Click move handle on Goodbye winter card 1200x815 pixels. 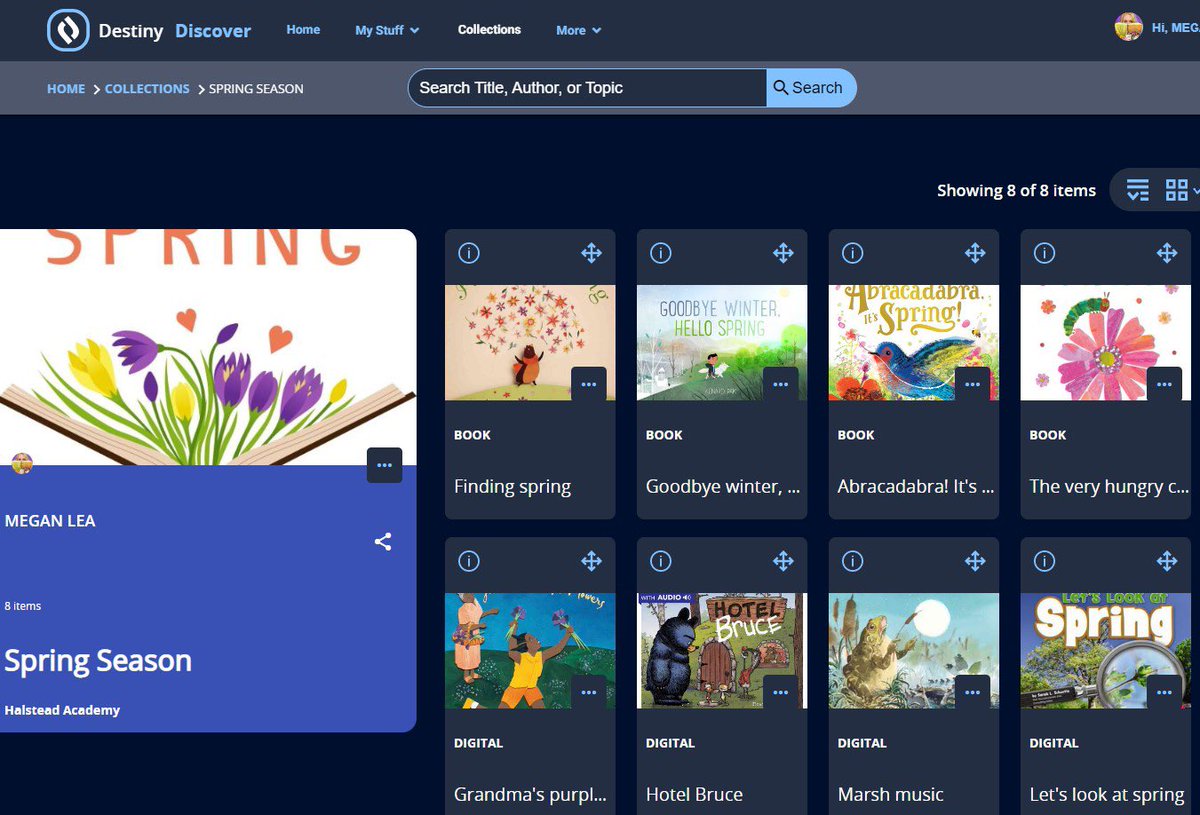pos(783,253)
